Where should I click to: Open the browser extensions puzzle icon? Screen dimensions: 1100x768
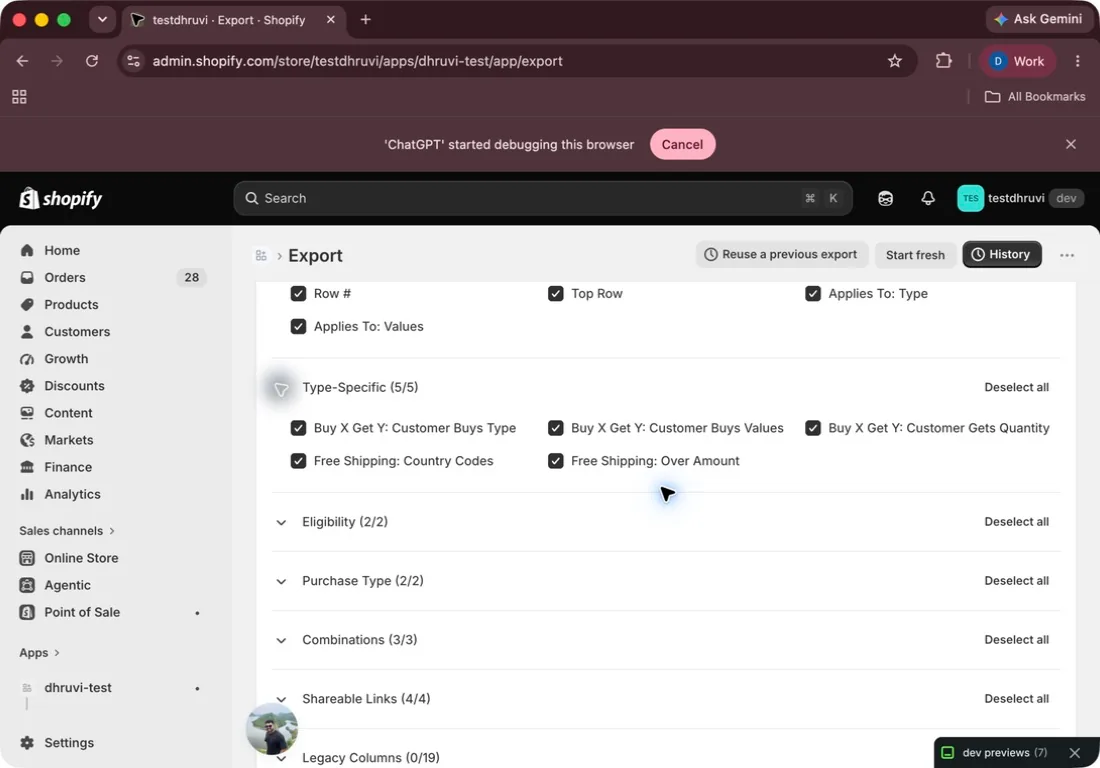pos(944,61)
